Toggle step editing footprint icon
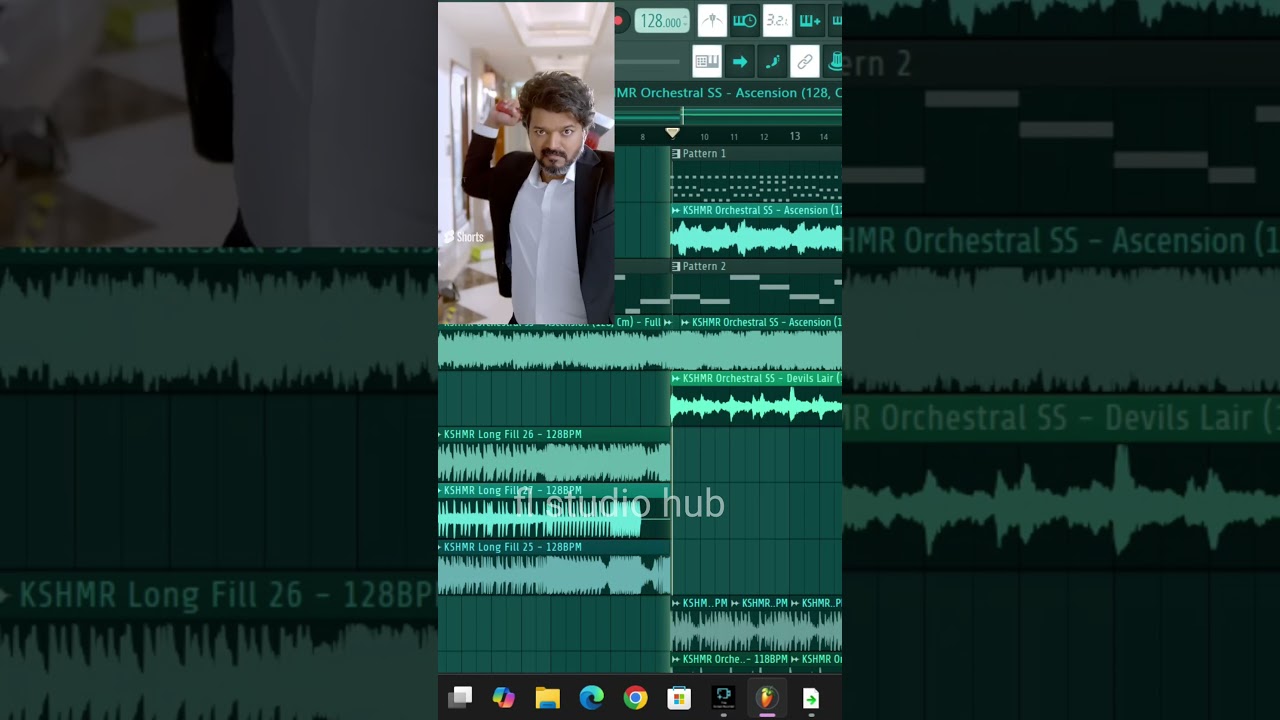This screenshot has width=1280, height=720. 772,62
